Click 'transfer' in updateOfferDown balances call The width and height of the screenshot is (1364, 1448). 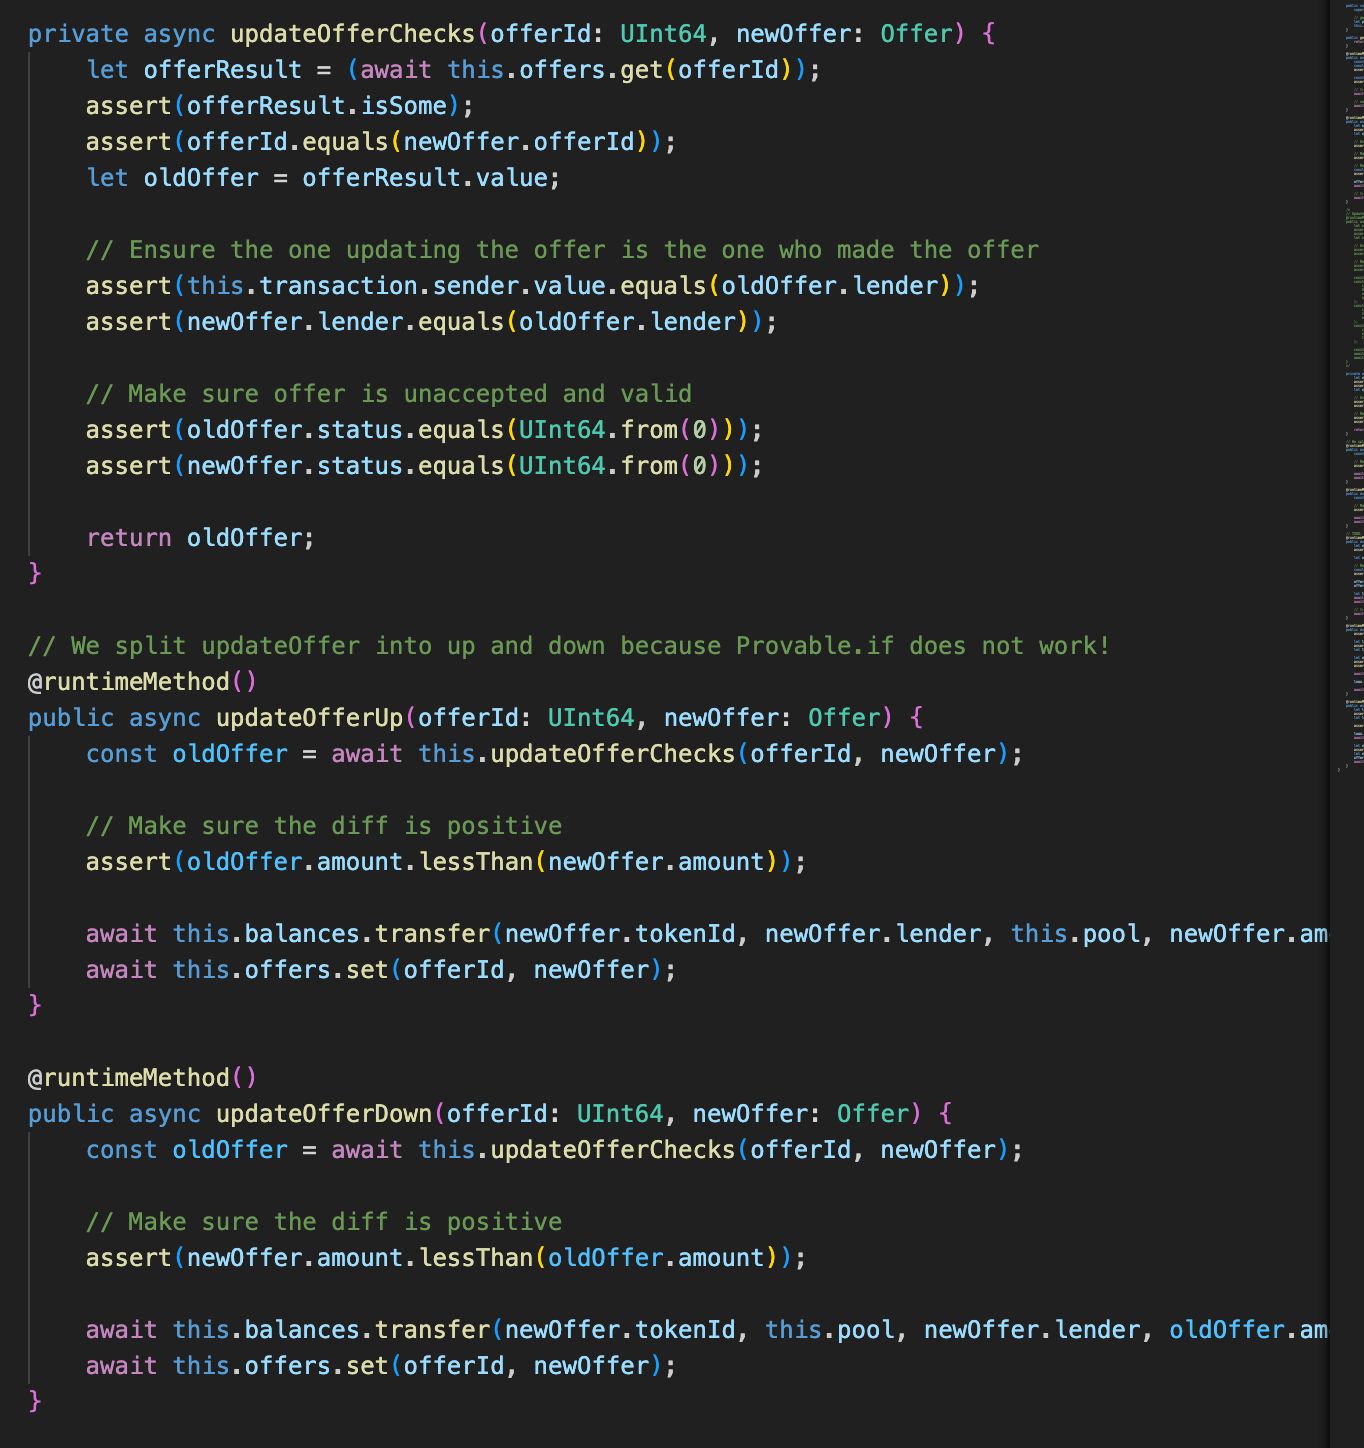432,1330
